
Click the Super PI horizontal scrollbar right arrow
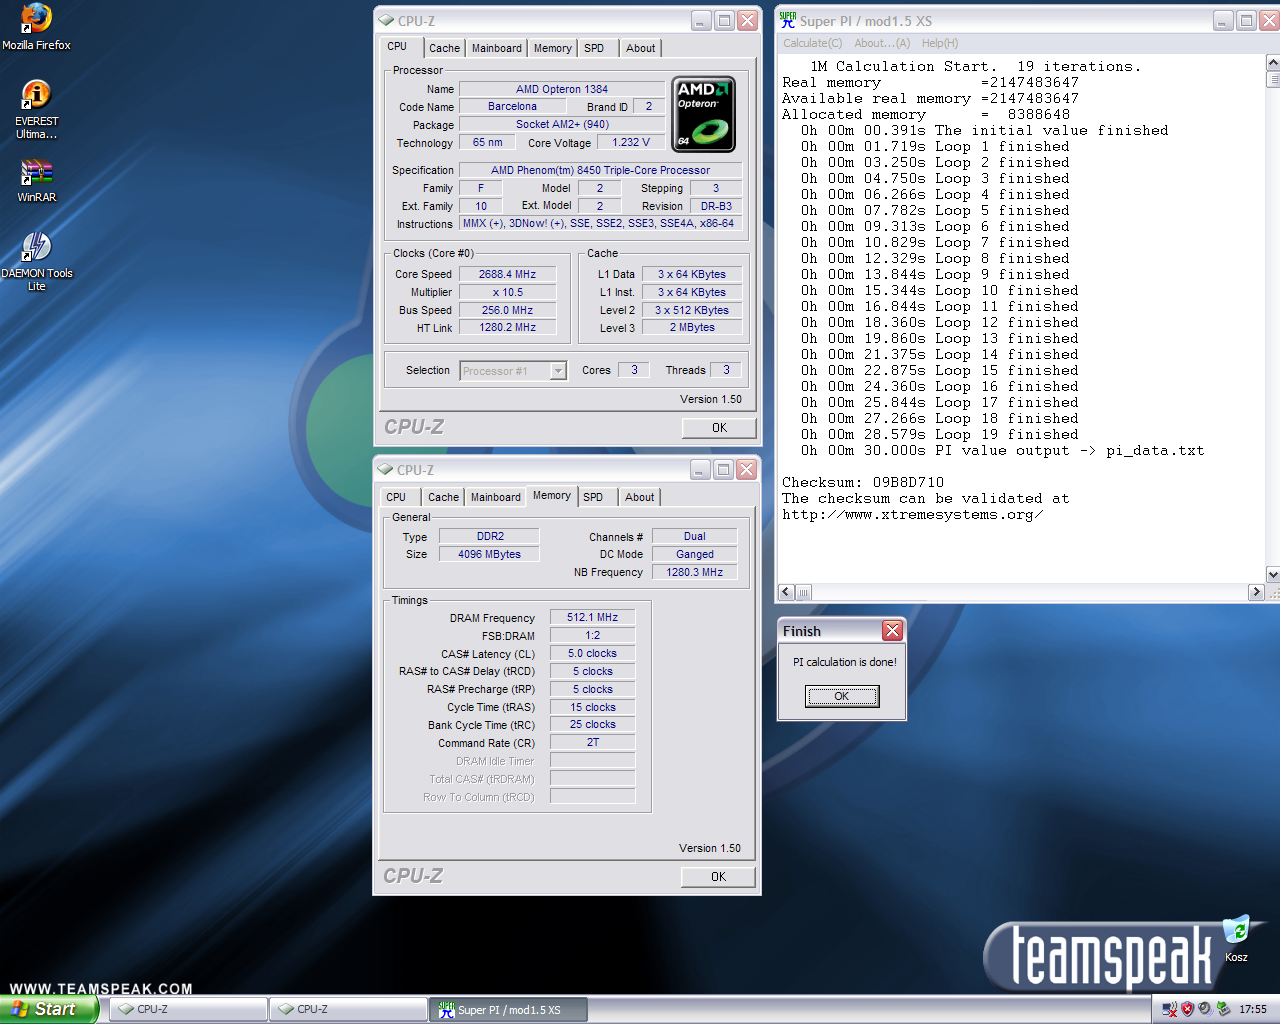(x=1256, y=592)
